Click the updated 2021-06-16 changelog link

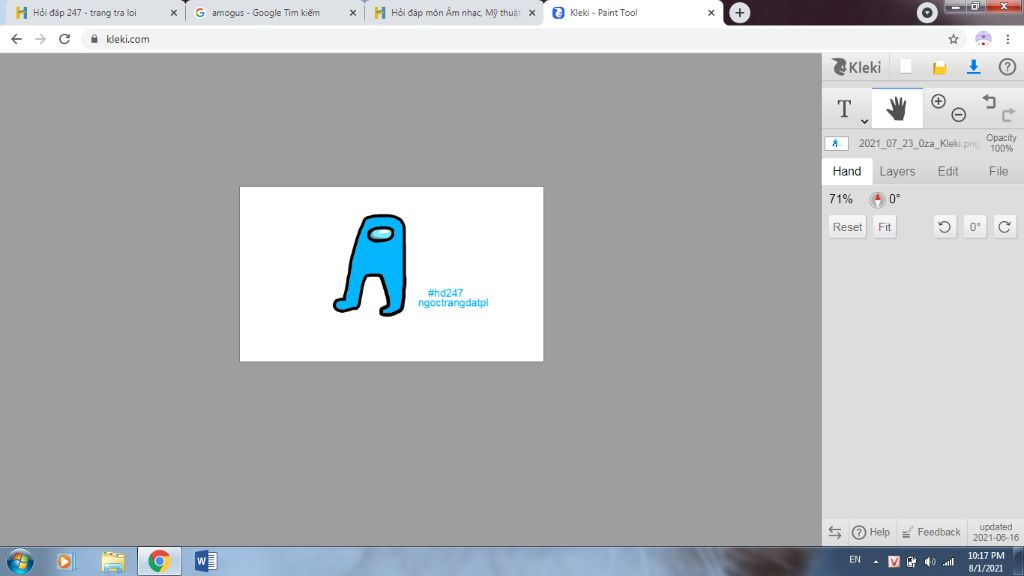click(x=996, y=532)
